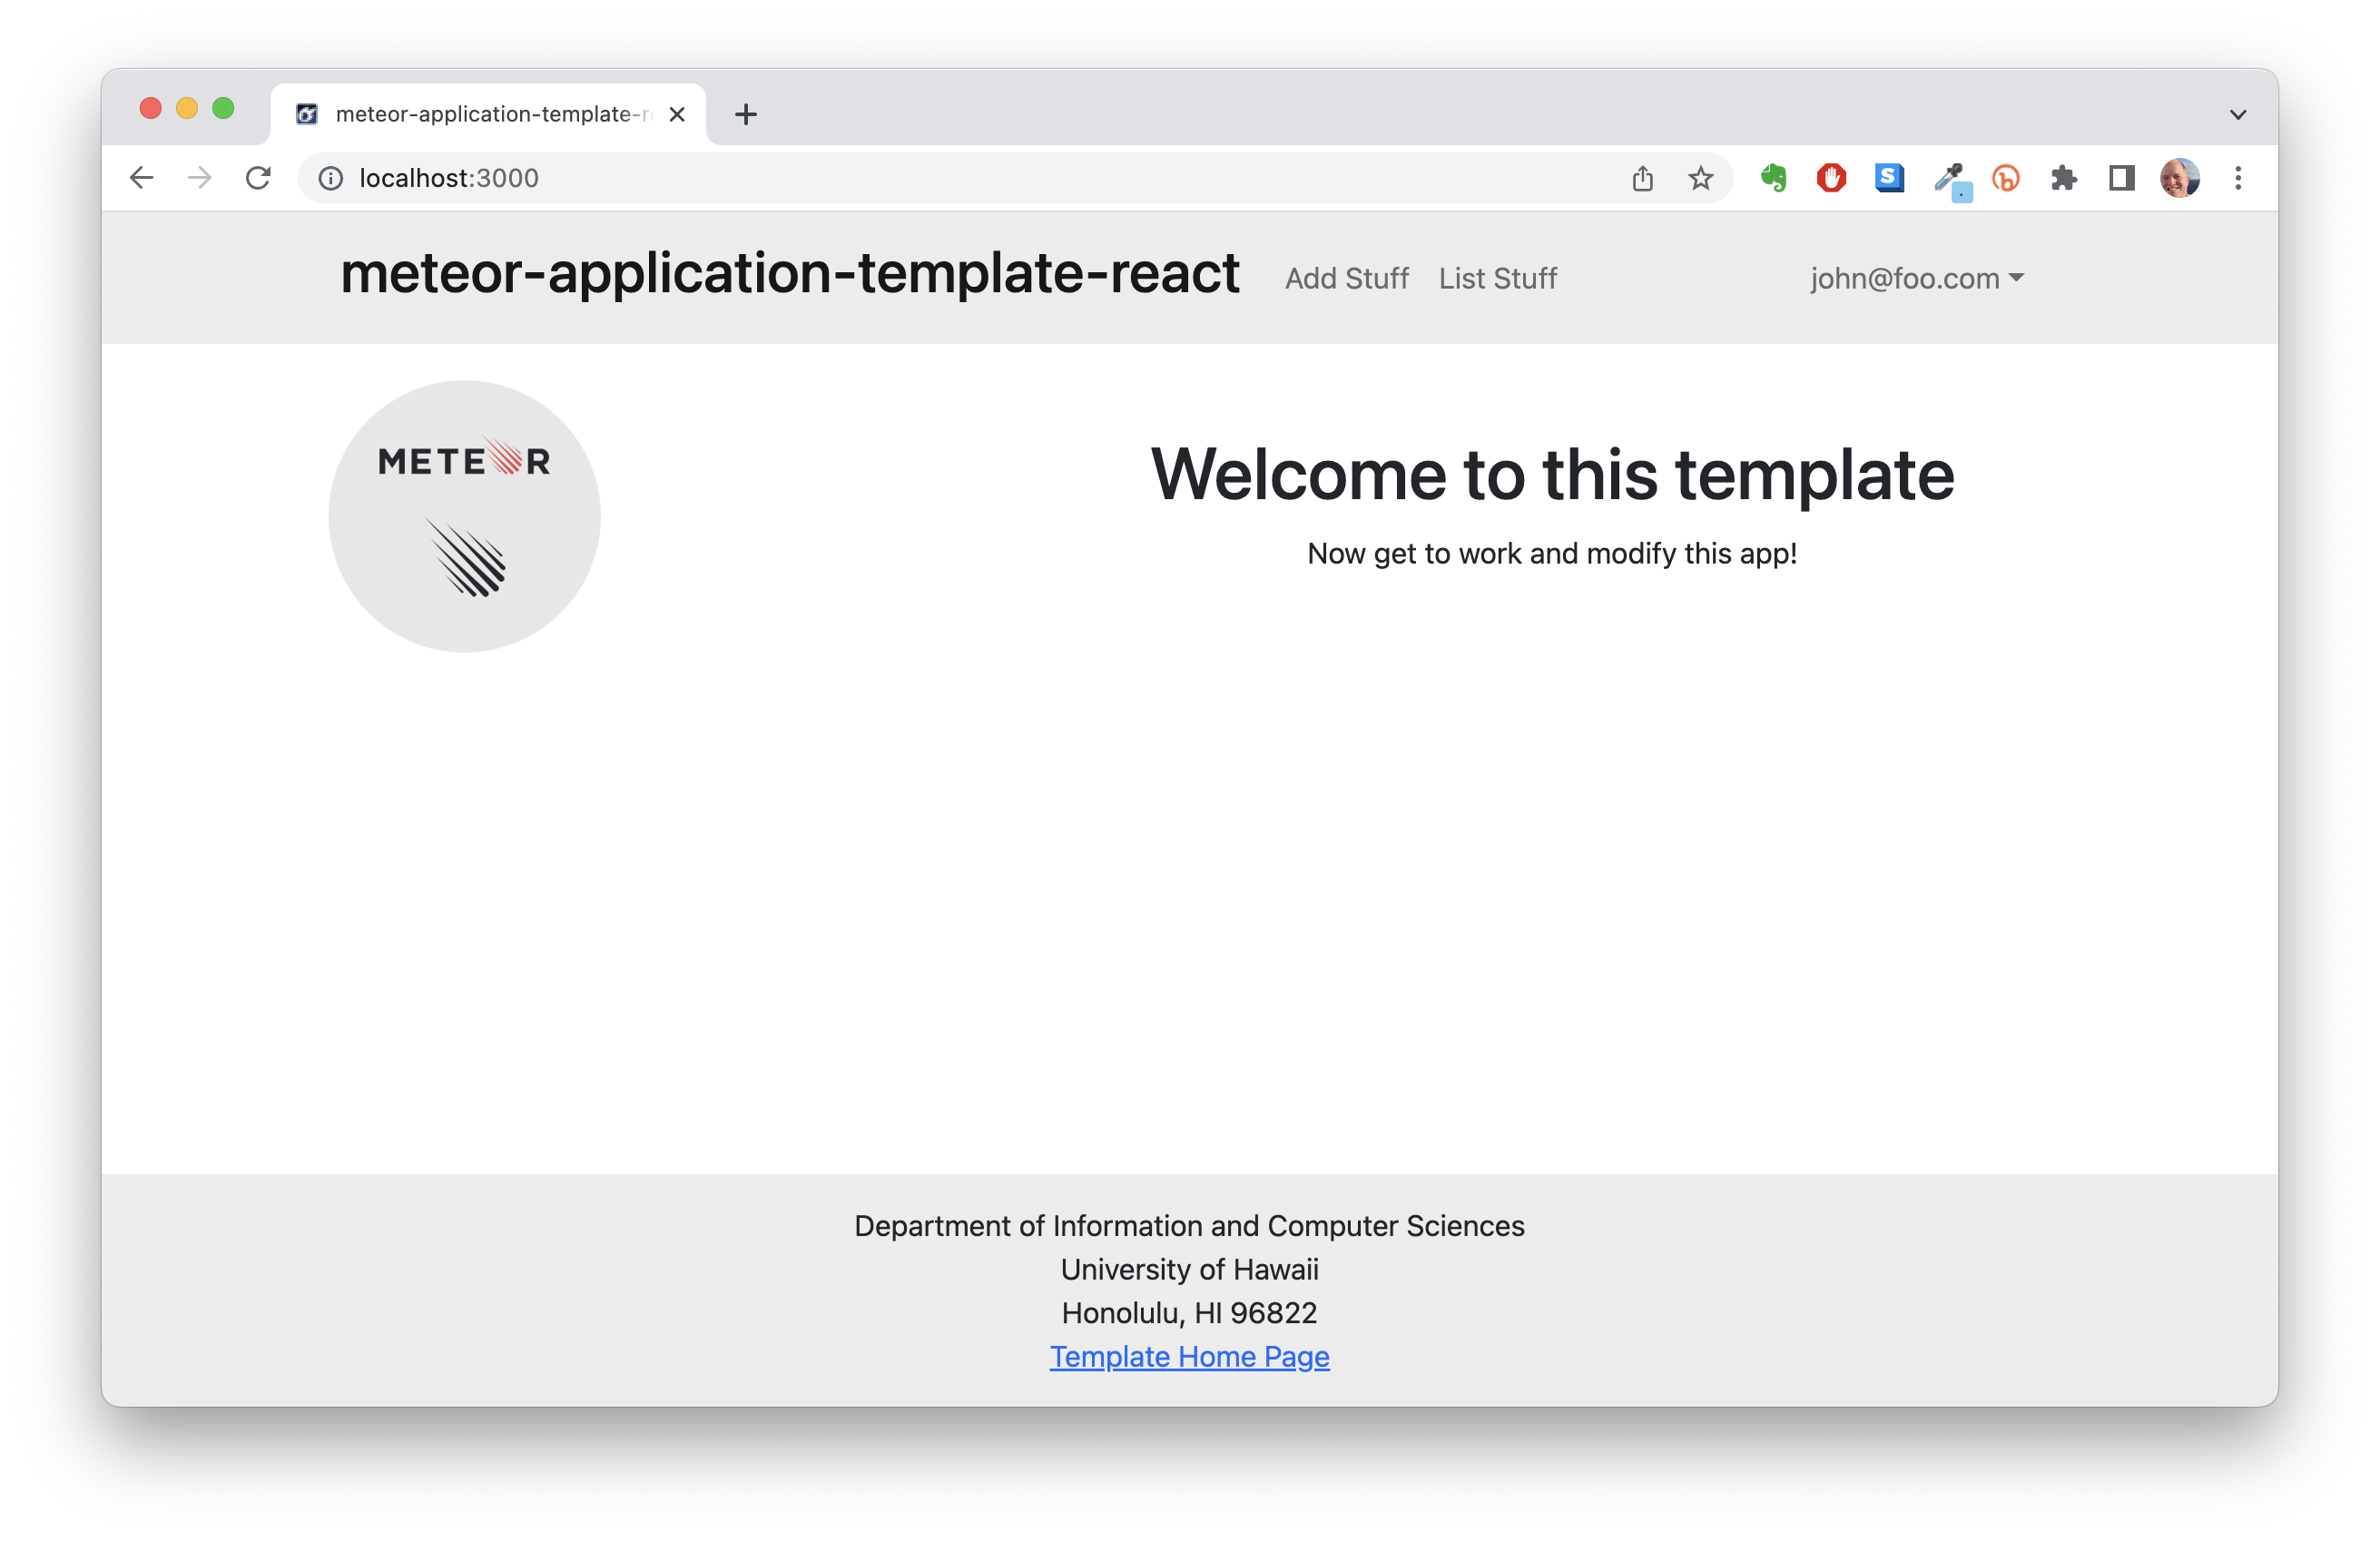Open the Extensions puzzle piece menu
Screen dimensions: 2380x1541
2064,178
